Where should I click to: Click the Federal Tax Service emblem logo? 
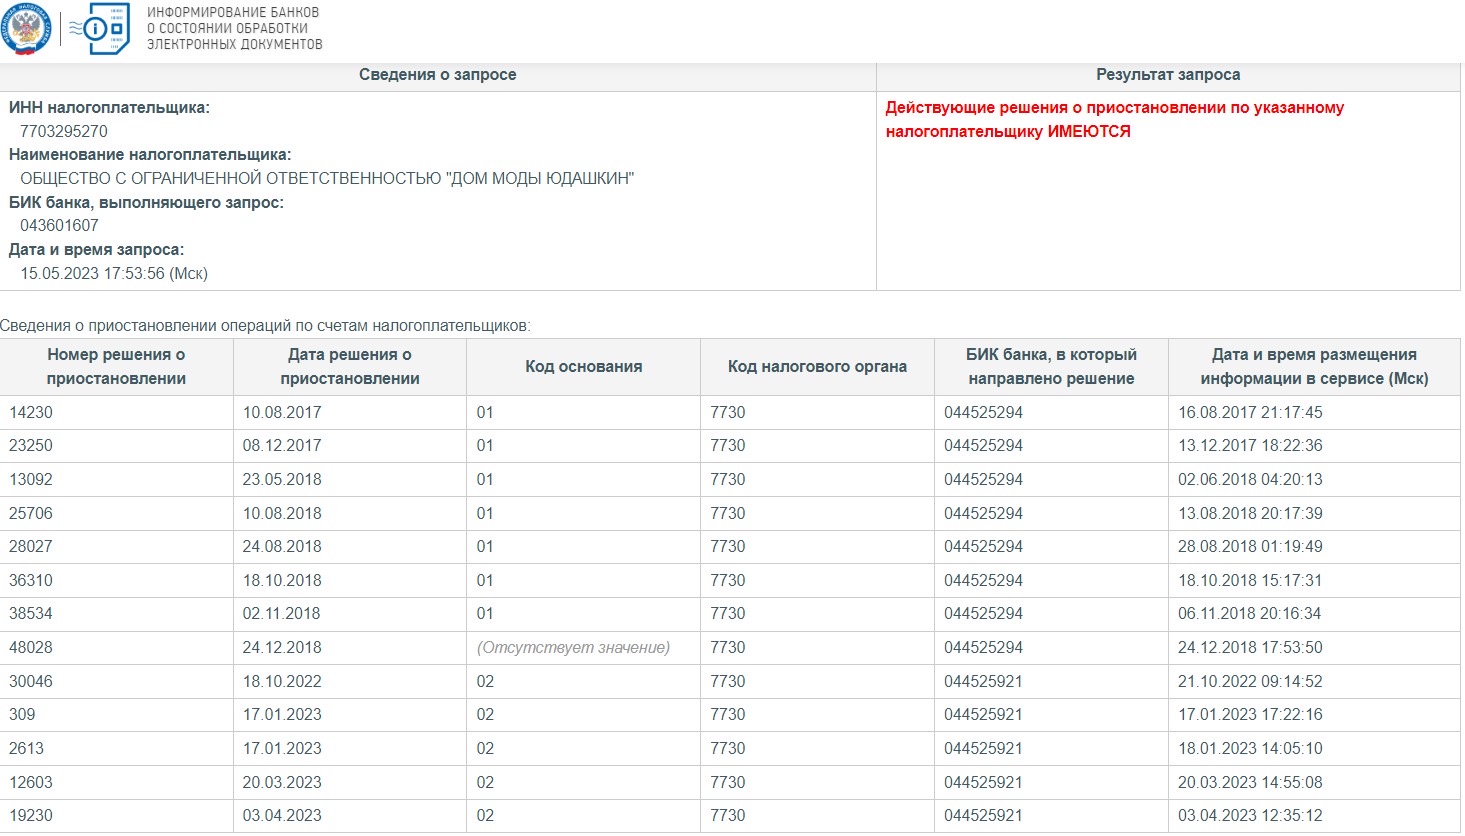pos(25,29)
